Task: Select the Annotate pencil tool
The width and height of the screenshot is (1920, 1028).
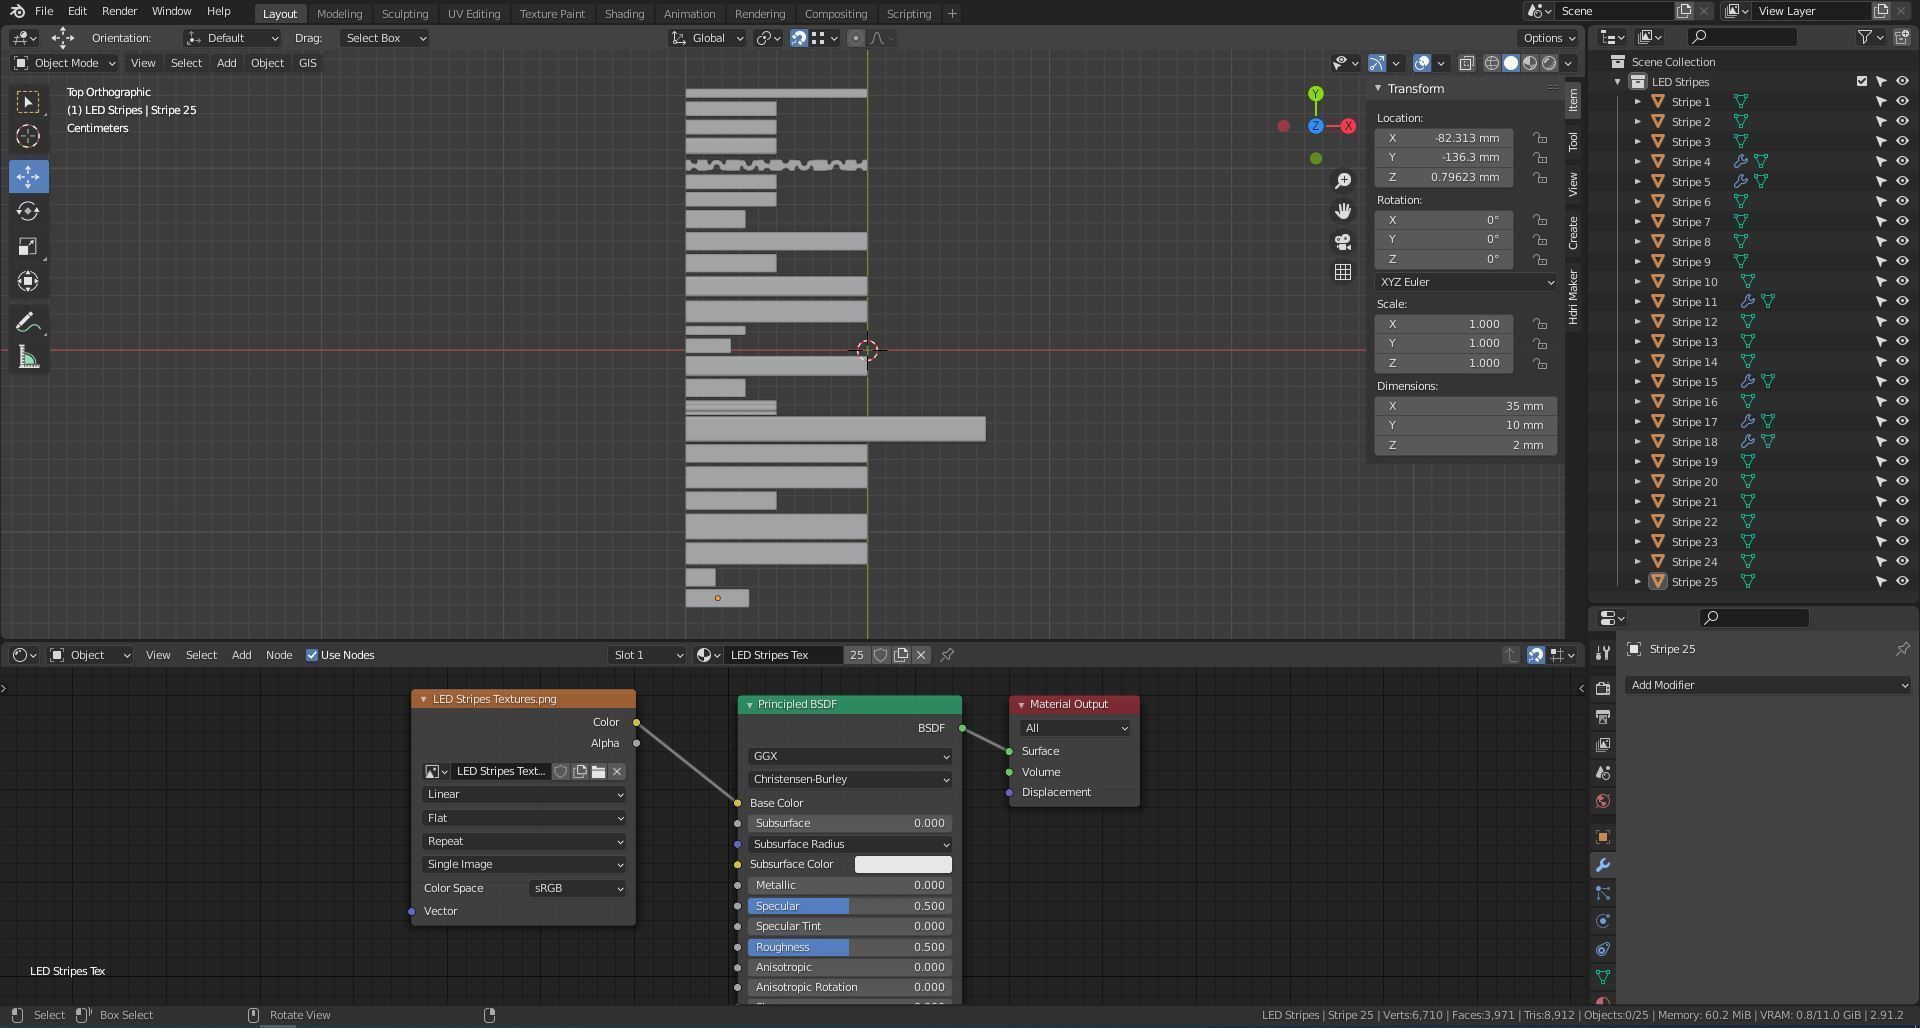Action: [x=28, y=322]
